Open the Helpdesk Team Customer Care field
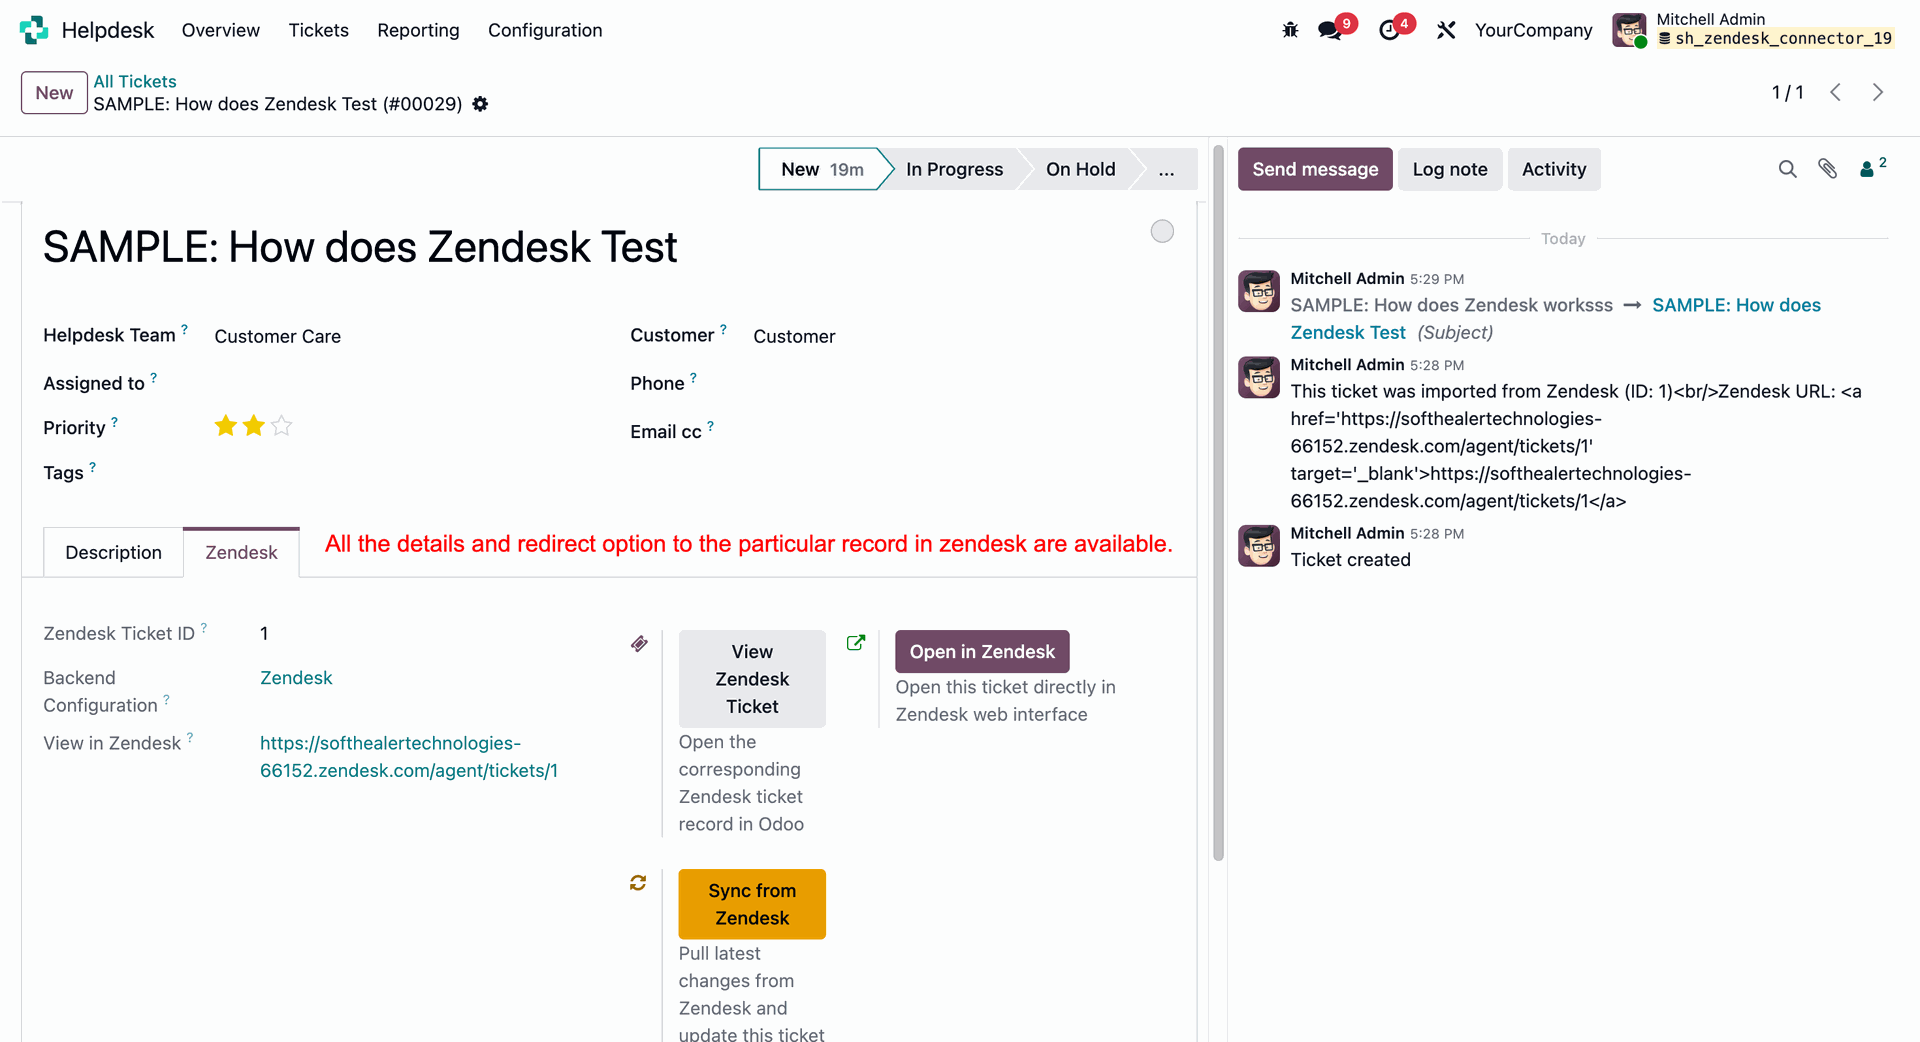 [278, 337]
